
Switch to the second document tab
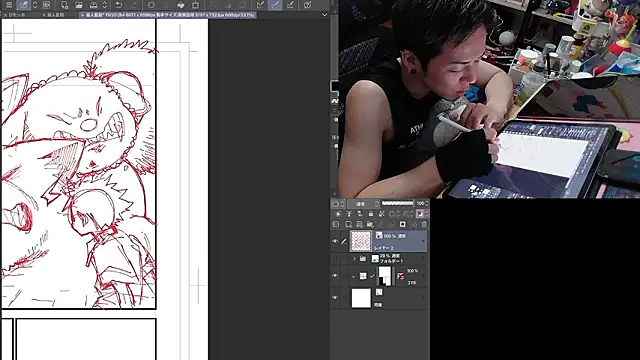point(56,15)
